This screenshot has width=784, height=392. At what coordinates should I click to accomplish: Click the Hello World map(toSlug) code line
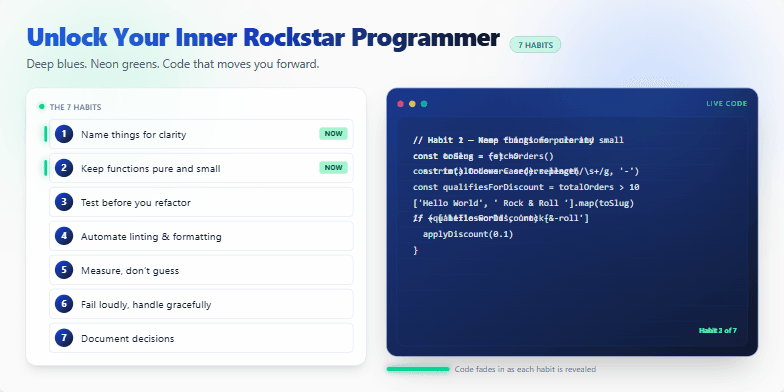(x=524, y=204)
